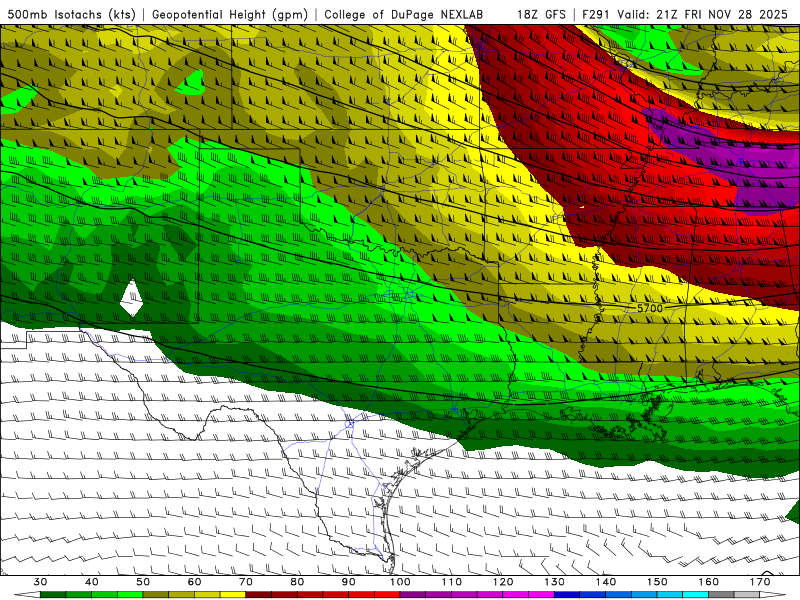The height and width of the screenshot is (600, 800).
Task: Click the "110" value on the legend scale
Action: [452, 582]
